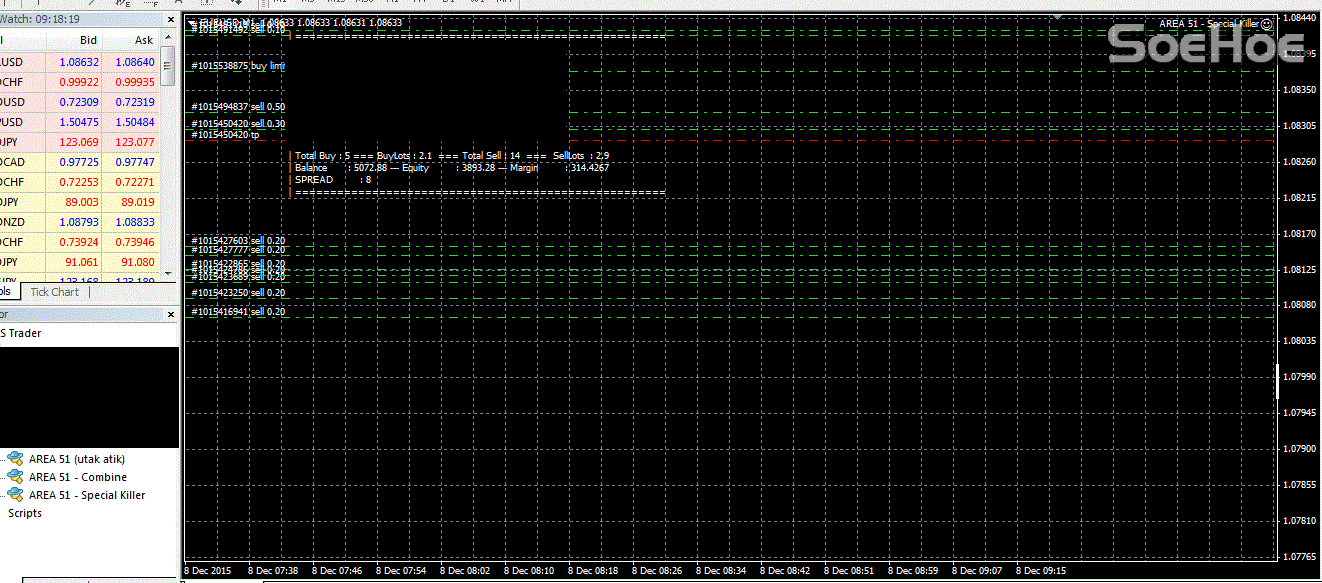
Task: Switch to the Tick Chart tab
Action: coord(54,292)
